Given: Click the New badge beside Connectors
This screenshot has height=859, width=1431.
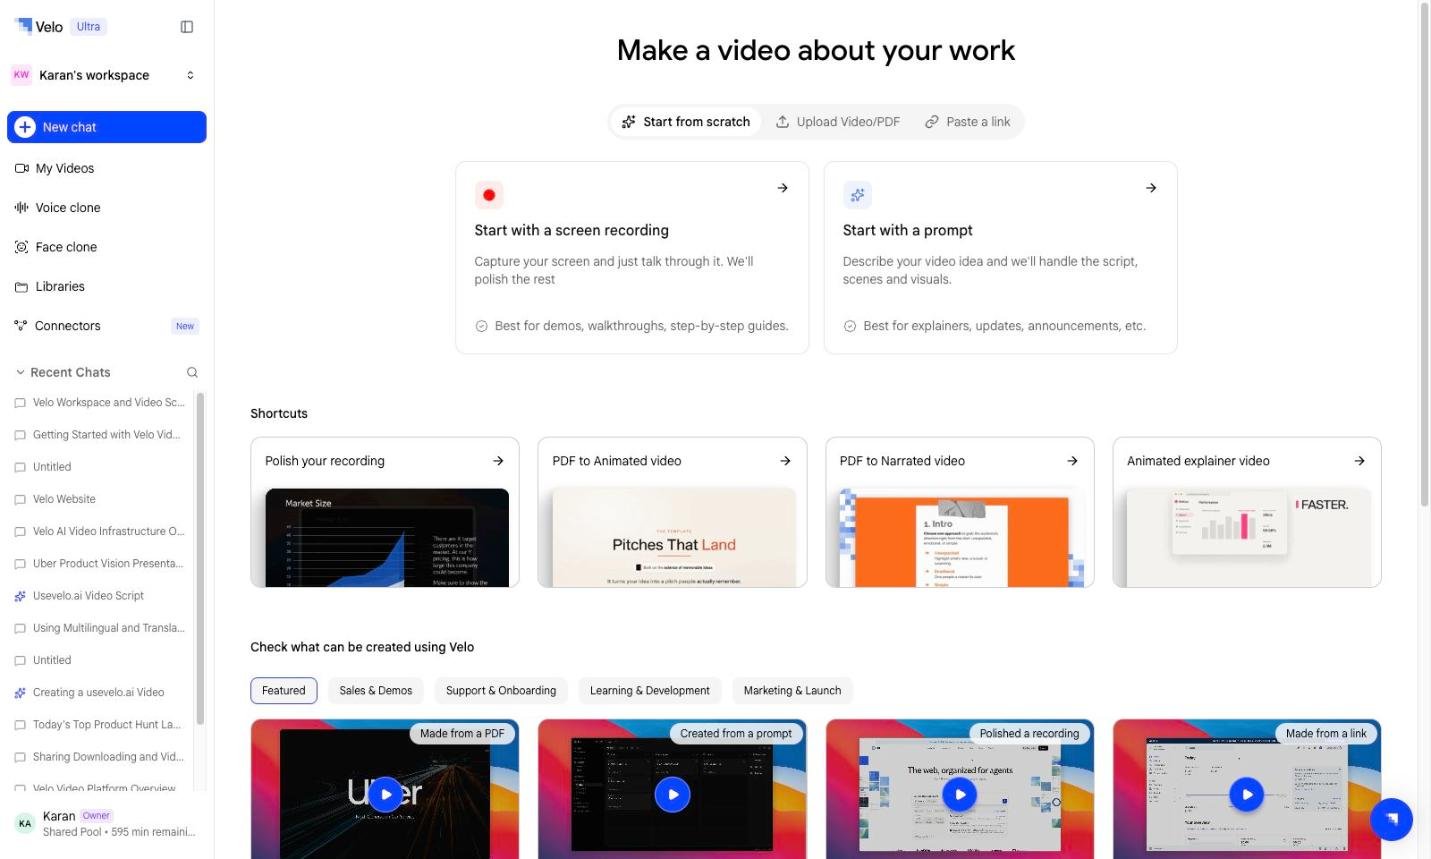Looking at the screenshot, I should 185,326.
